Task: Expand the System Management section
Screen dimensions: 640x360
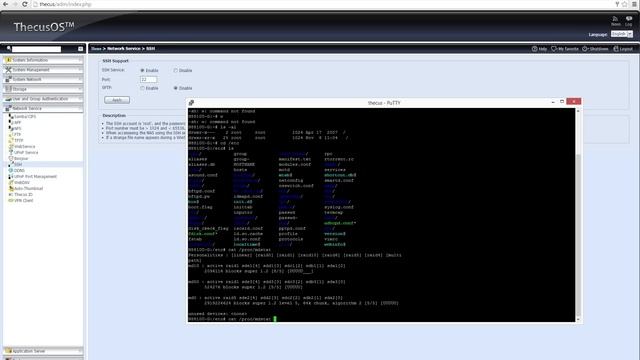Action: click(x=43, y=70)
